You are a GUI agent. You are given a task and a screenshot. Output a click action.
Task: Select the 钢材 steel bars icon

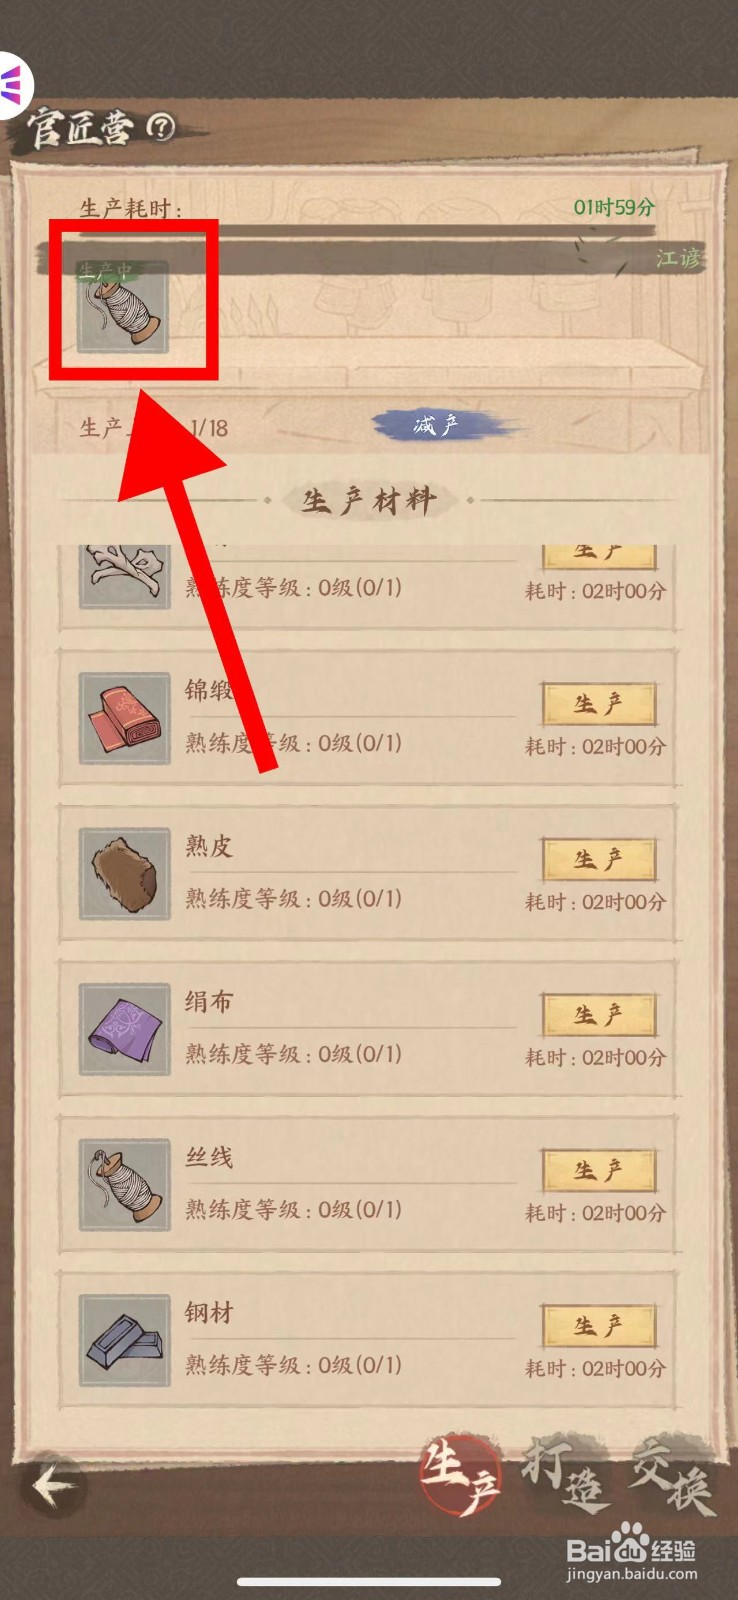124,1340
